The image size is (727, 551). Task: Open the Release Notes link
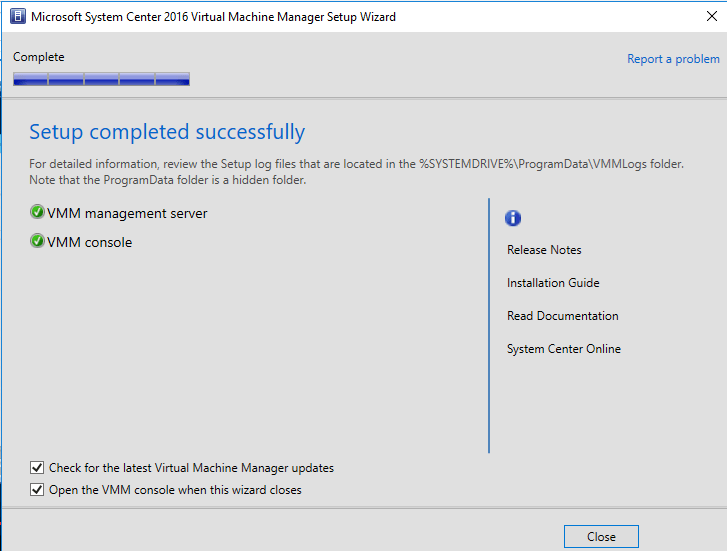click(x=544, y=250)
